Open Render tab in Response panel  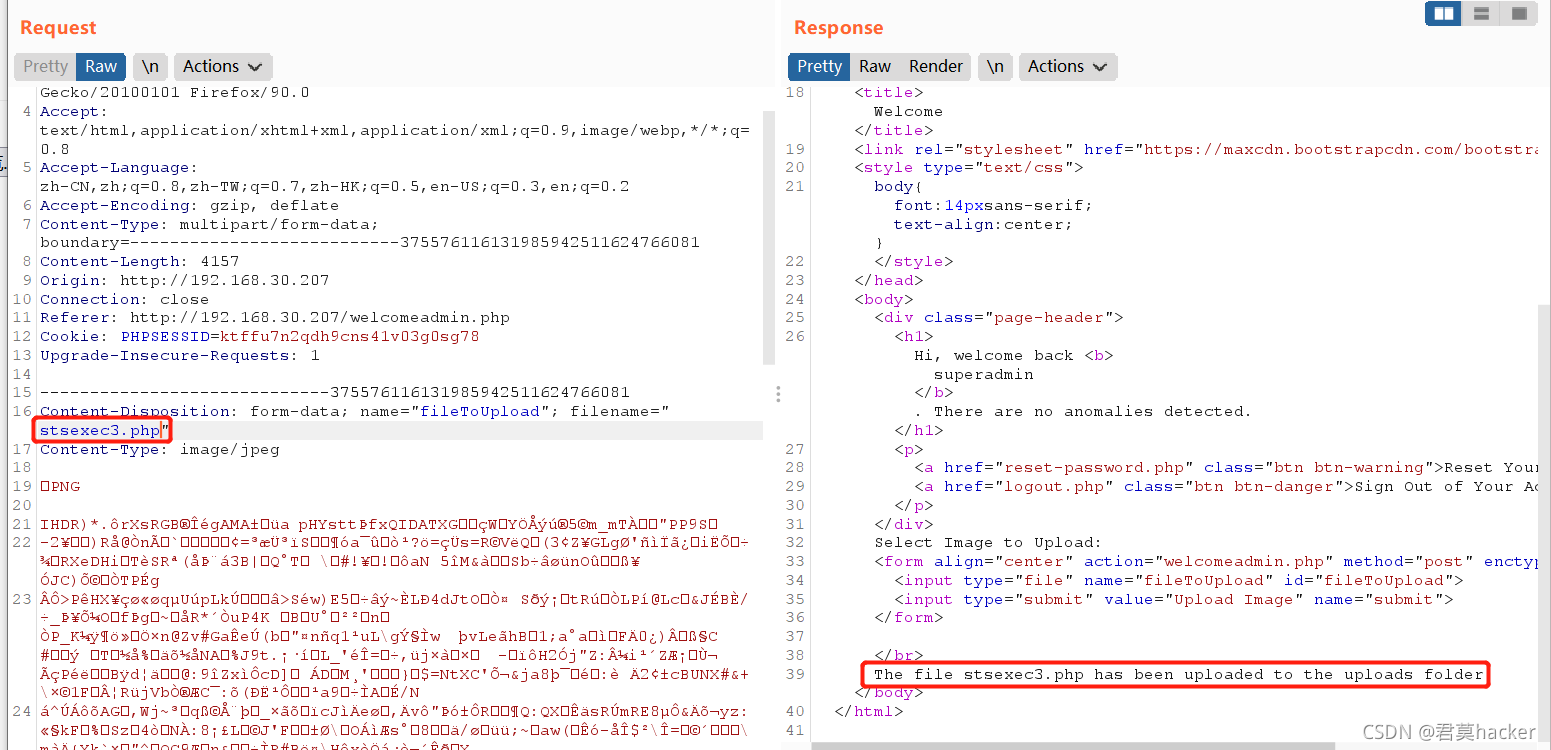tap(936, 66)
